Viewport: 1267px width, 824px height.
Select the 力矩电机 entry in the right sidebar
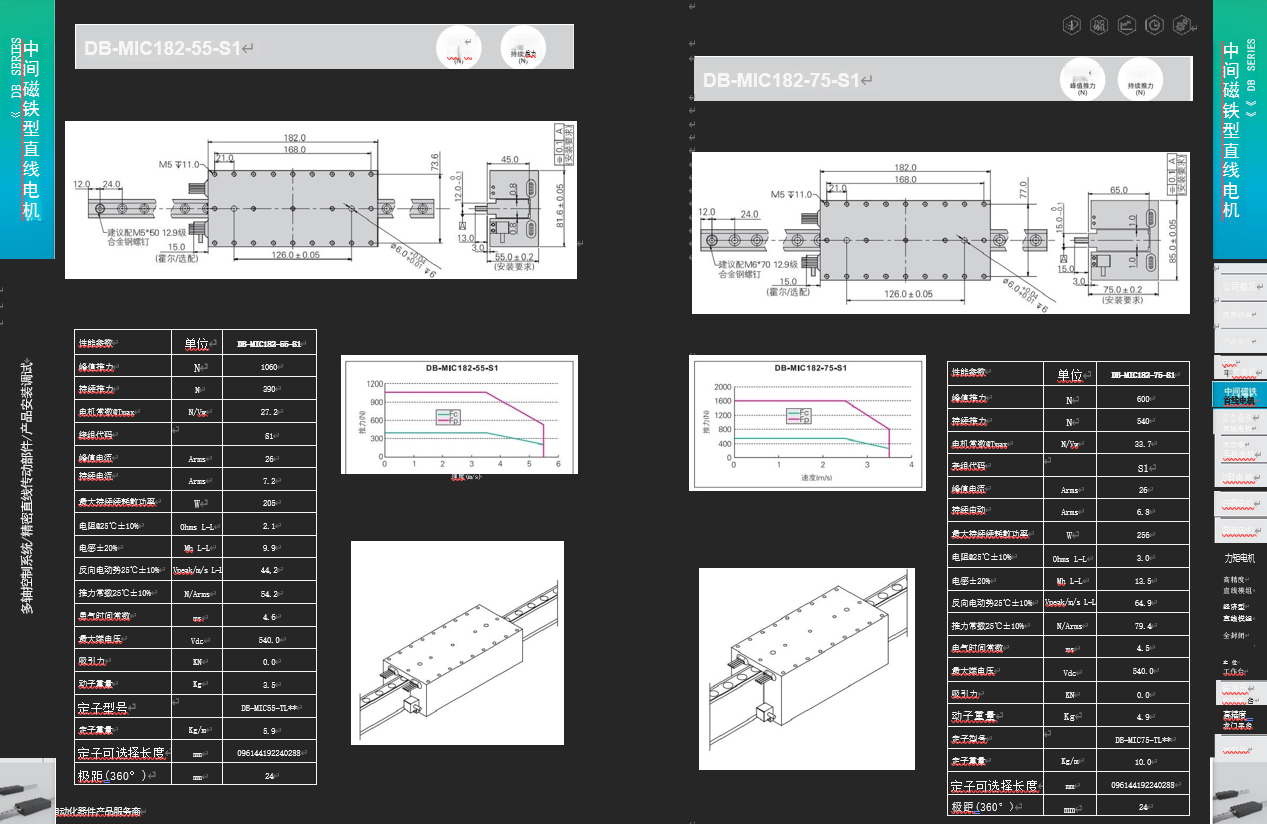click(1239, 558)
